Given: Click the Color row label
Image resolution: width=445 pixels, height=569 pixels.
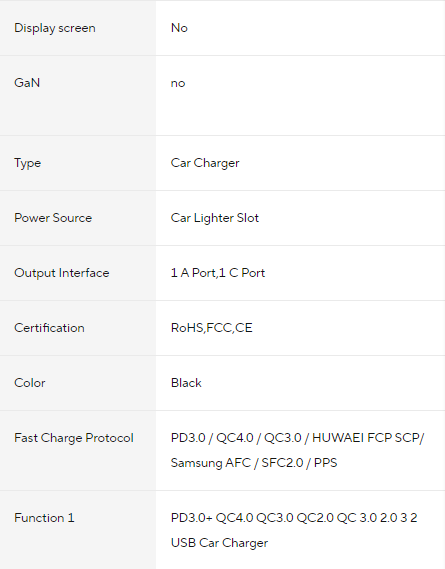Looking at the screenshot, I should tap(30, 383).
